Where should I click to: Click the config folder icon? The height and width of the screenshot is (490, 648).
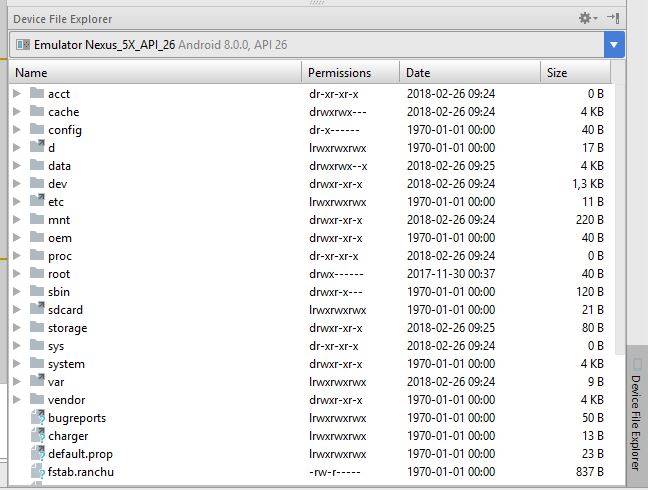coord(37,129)
